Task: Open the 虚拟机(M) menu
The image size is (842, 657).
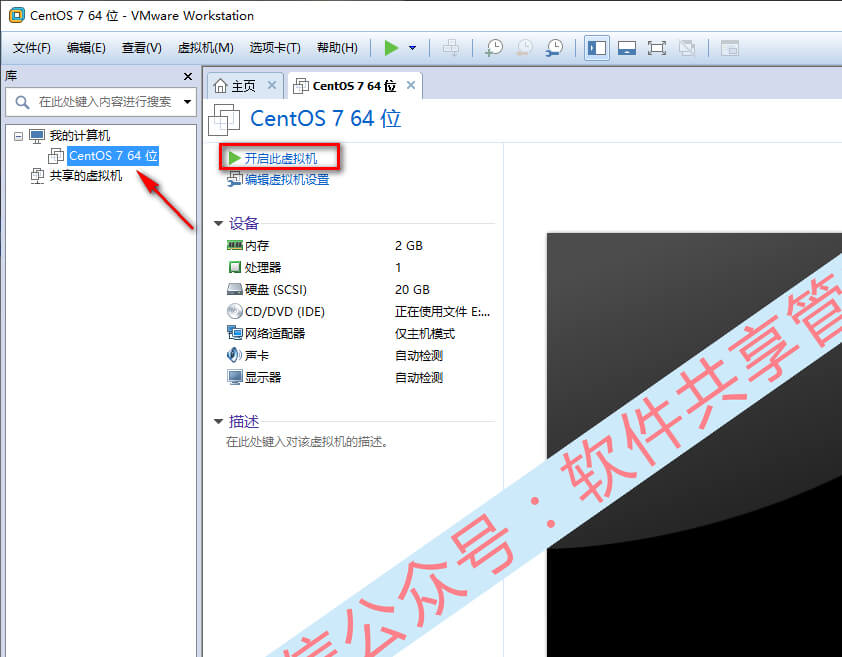Action: tap(206, 48)
